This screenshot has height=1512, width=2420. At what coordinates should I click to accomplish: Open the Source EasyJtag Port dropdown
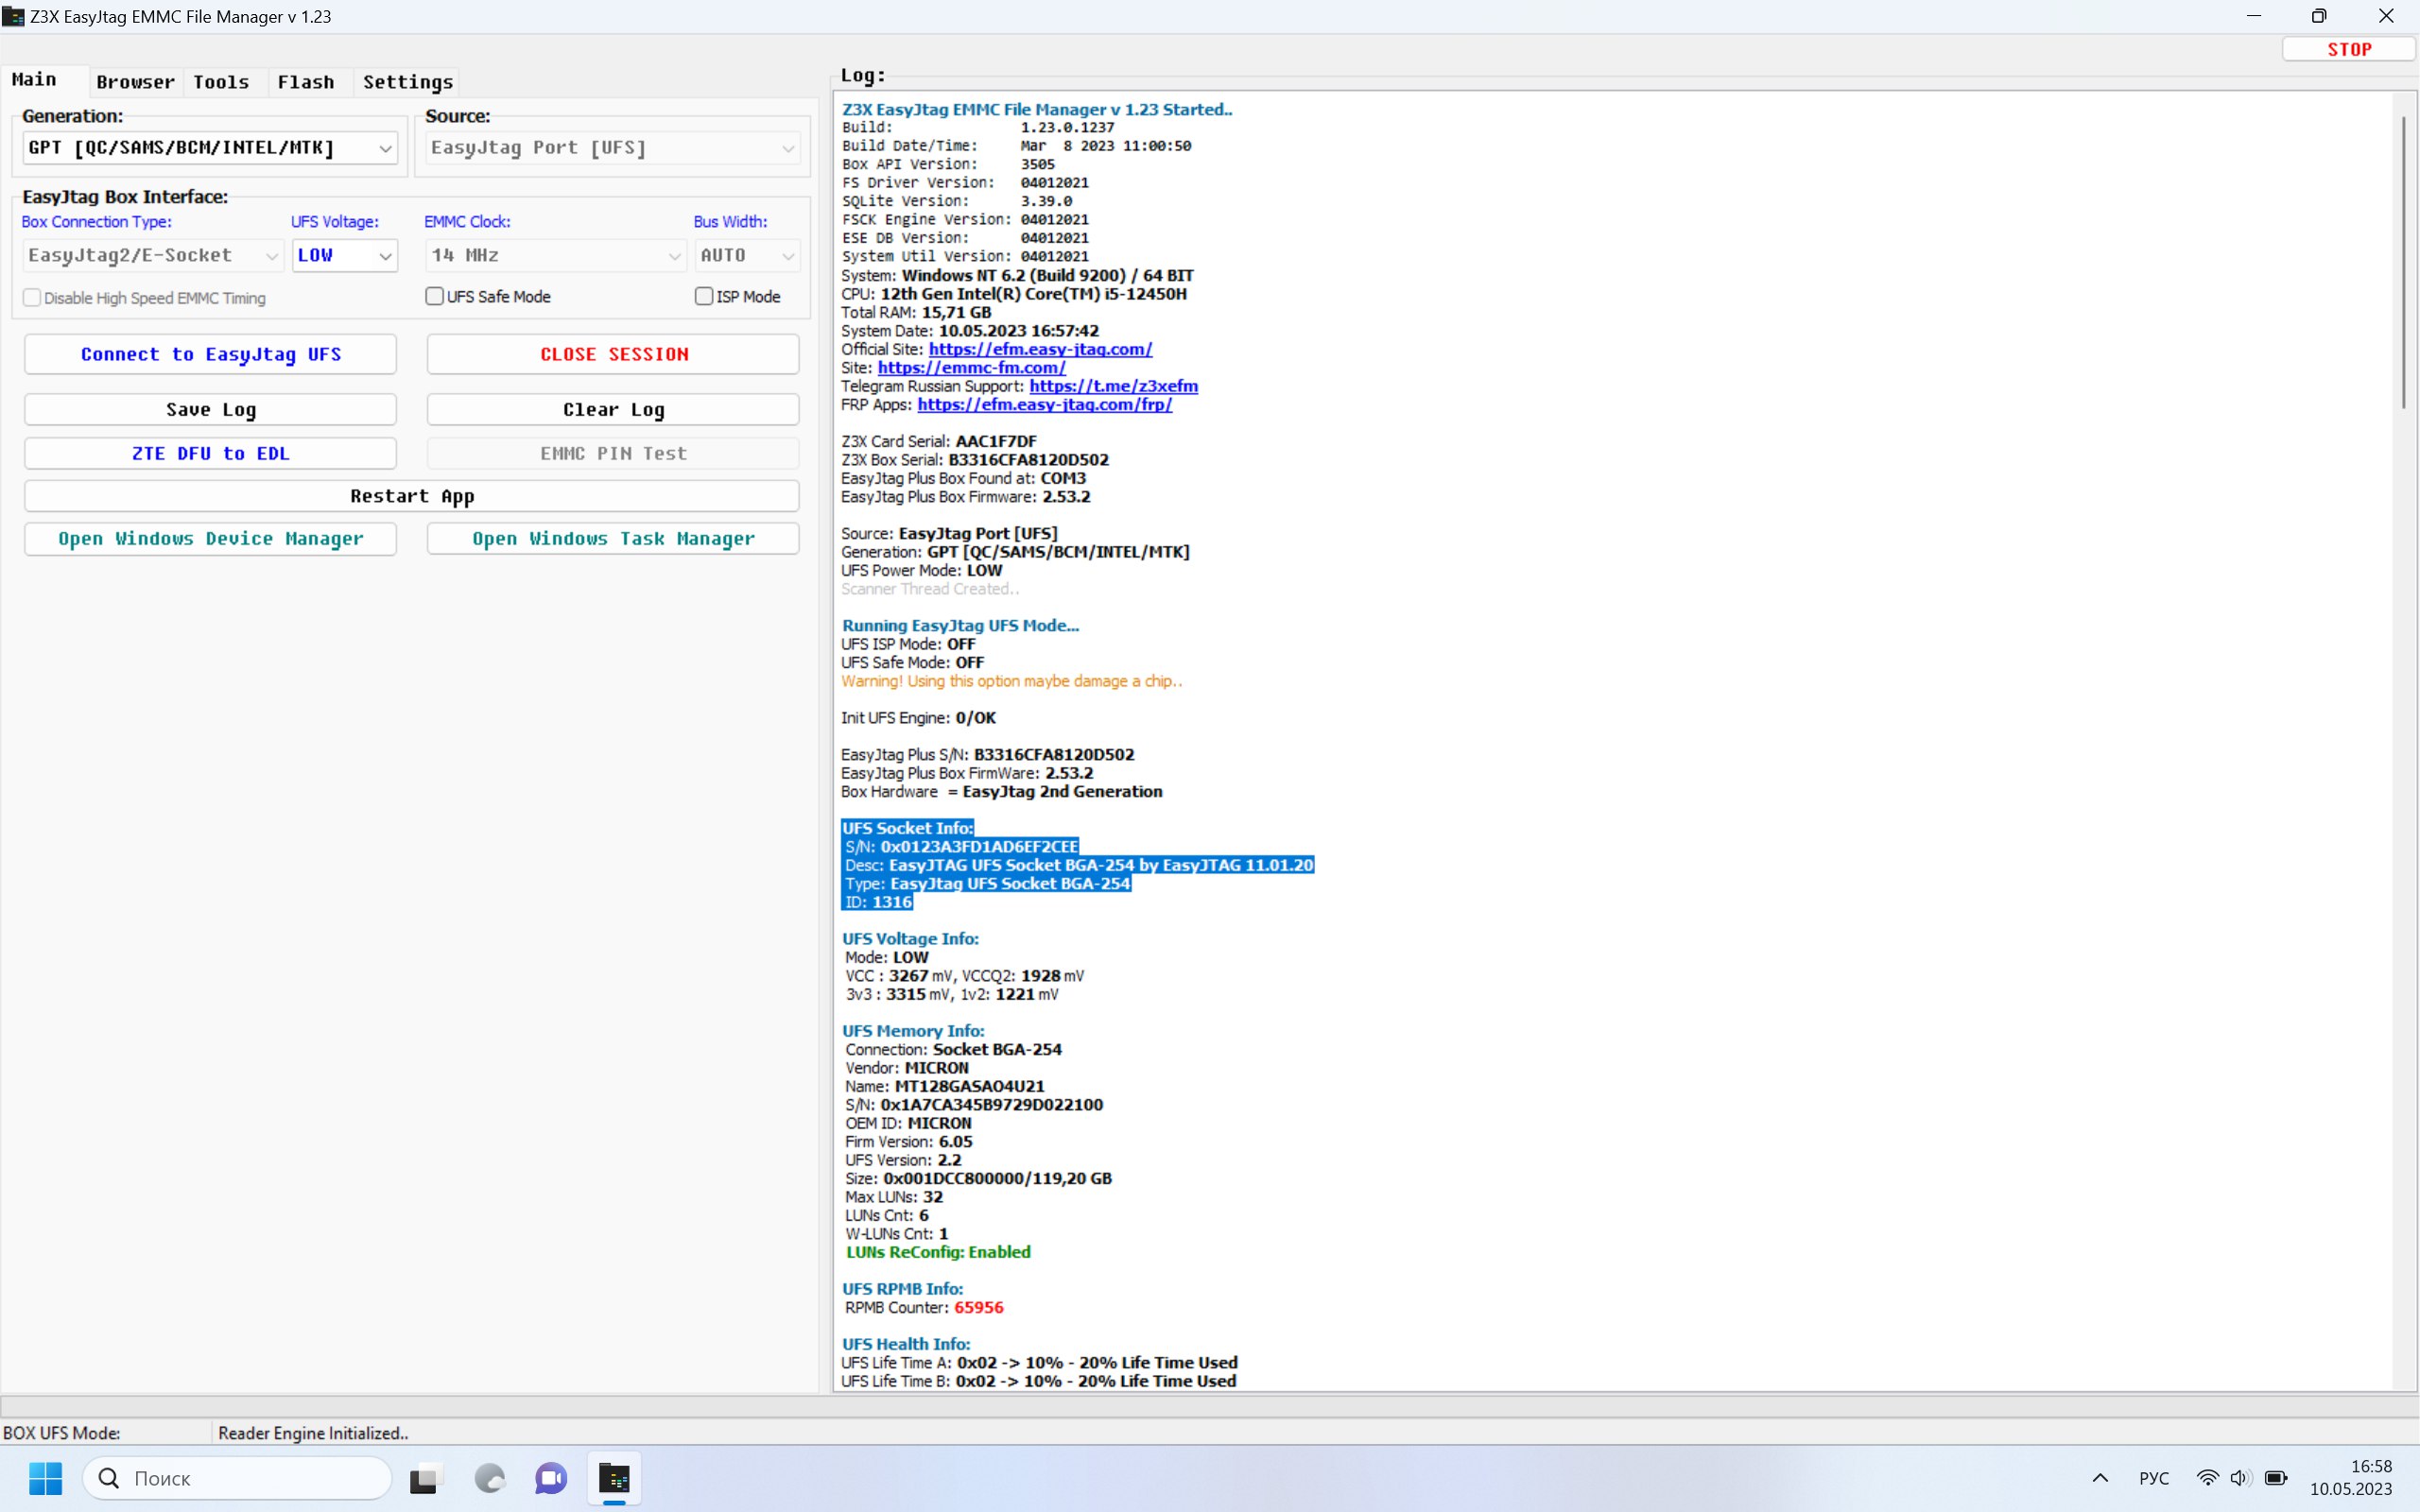(x=613, y=148)
